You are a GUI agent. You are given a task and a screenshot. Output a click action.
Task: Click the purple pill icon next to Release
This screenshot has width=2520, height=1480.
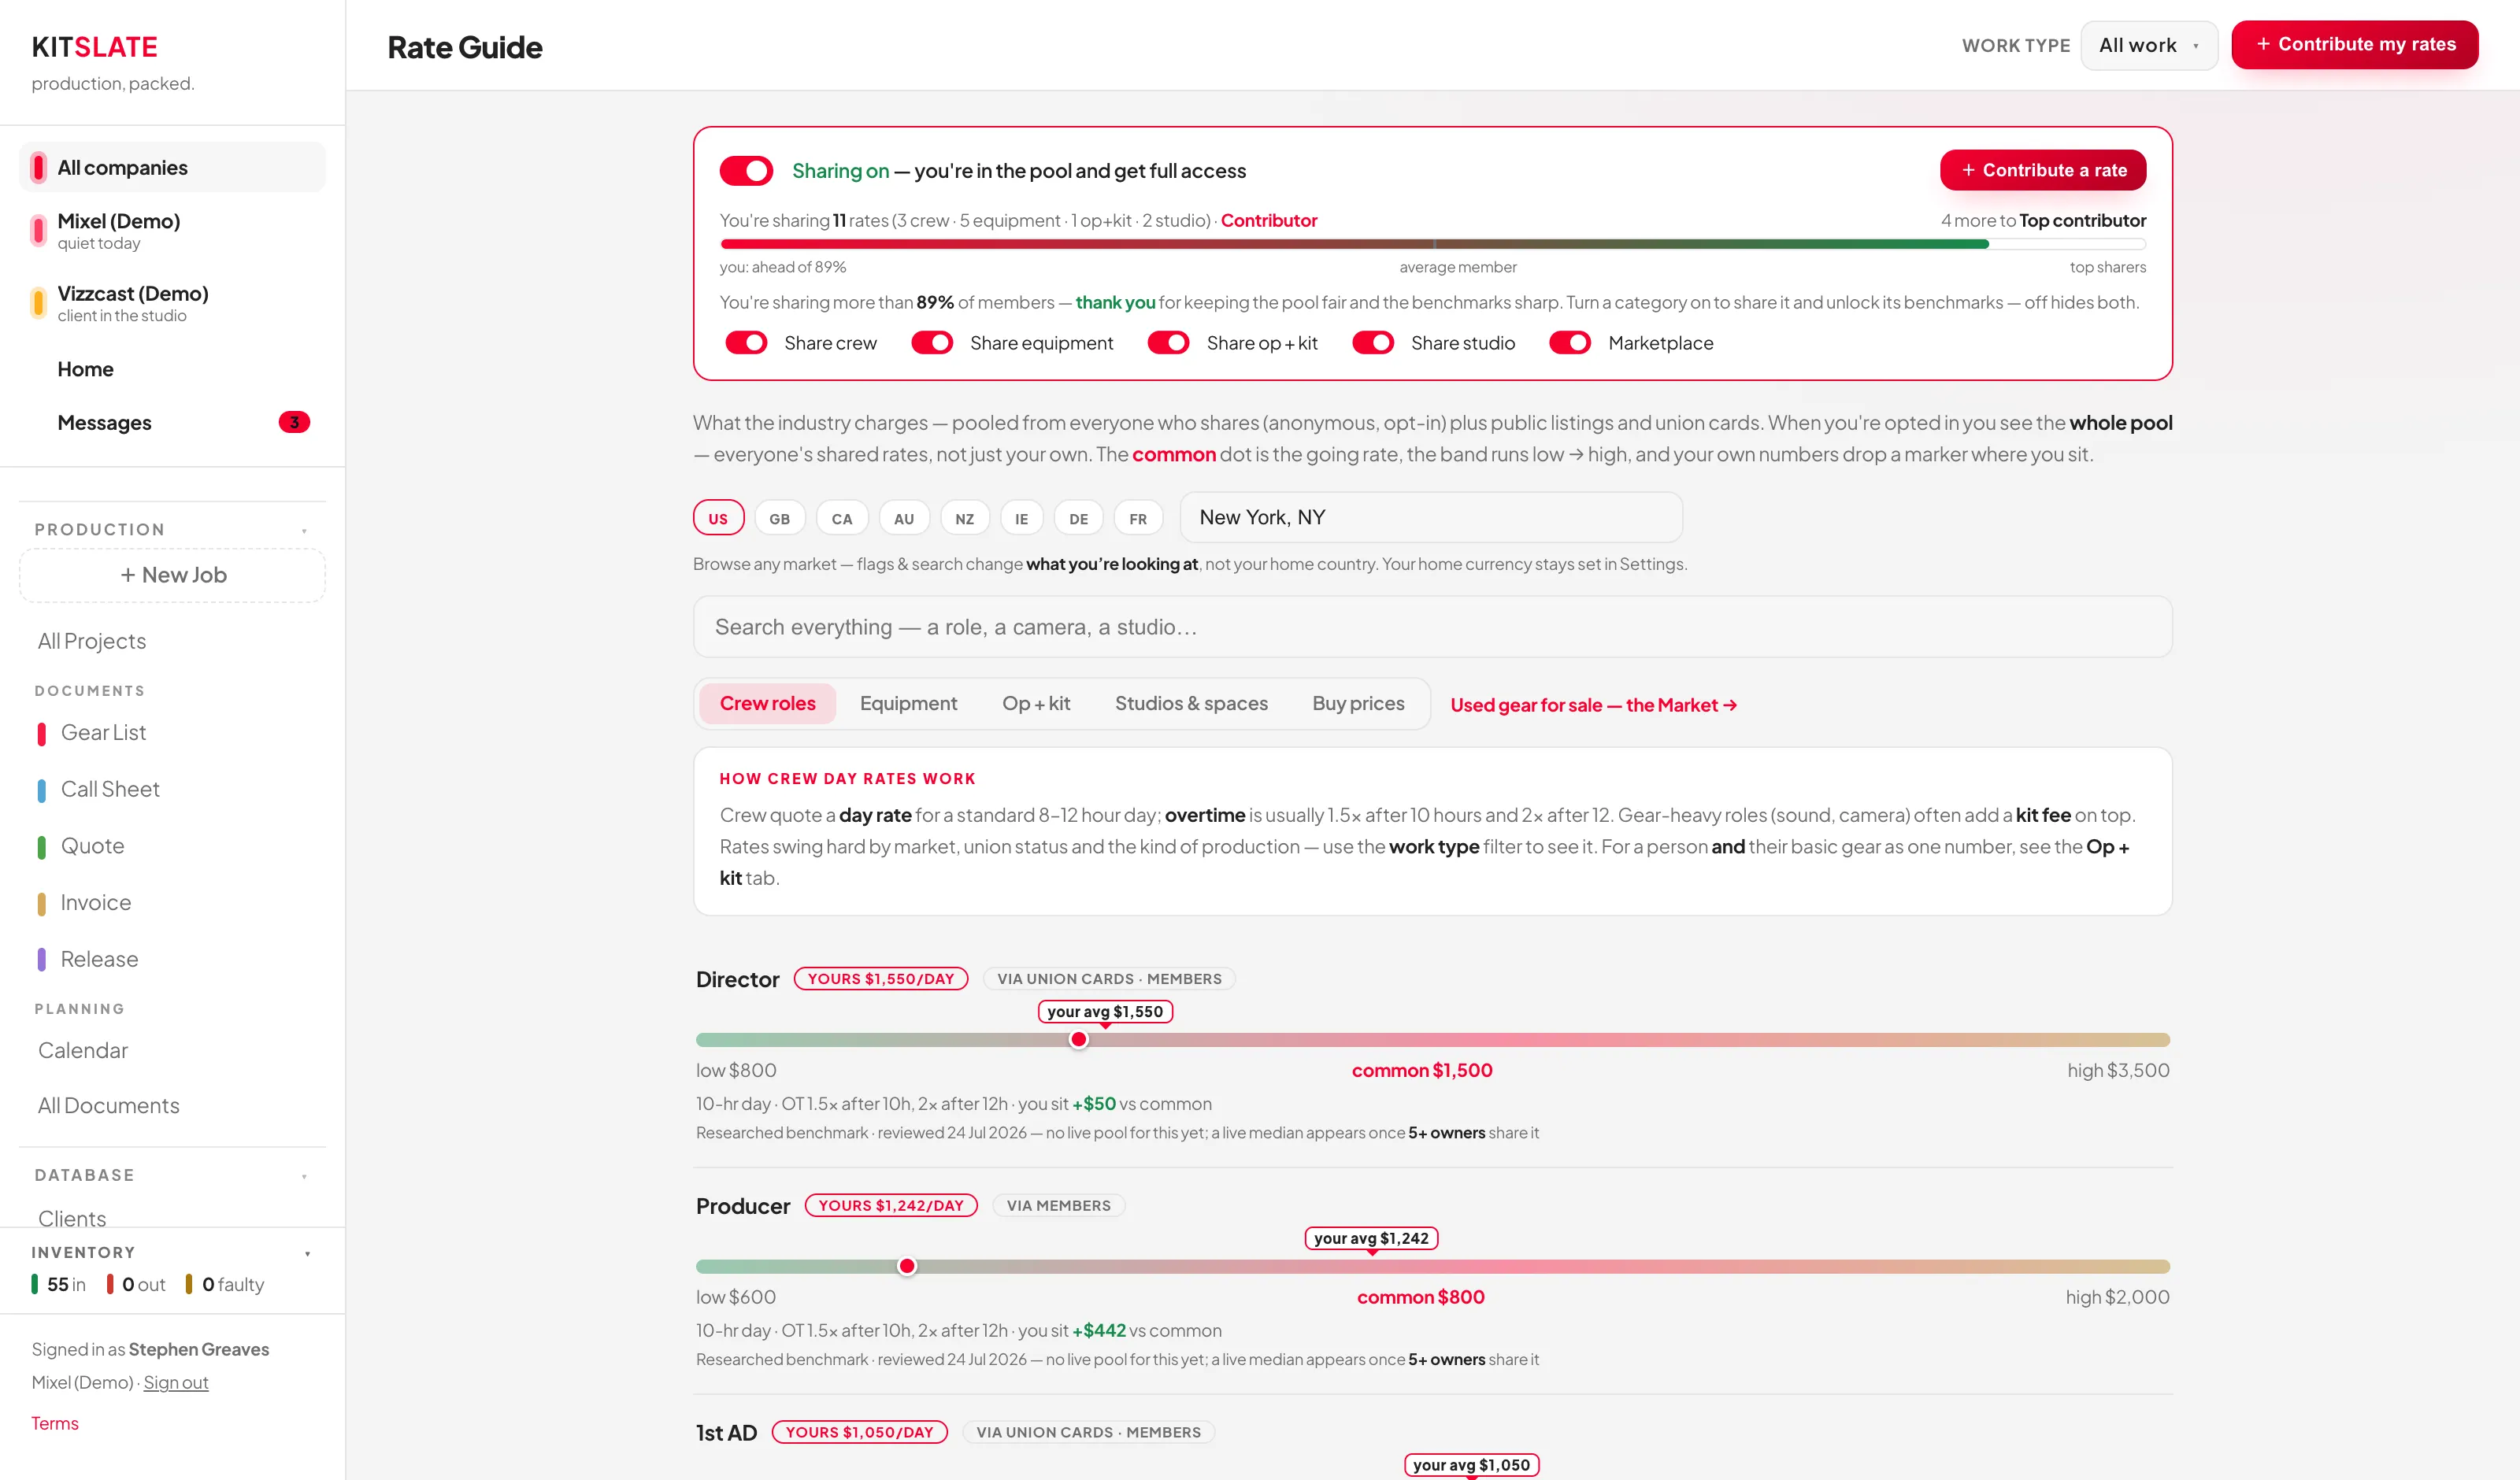pos(41,960)
